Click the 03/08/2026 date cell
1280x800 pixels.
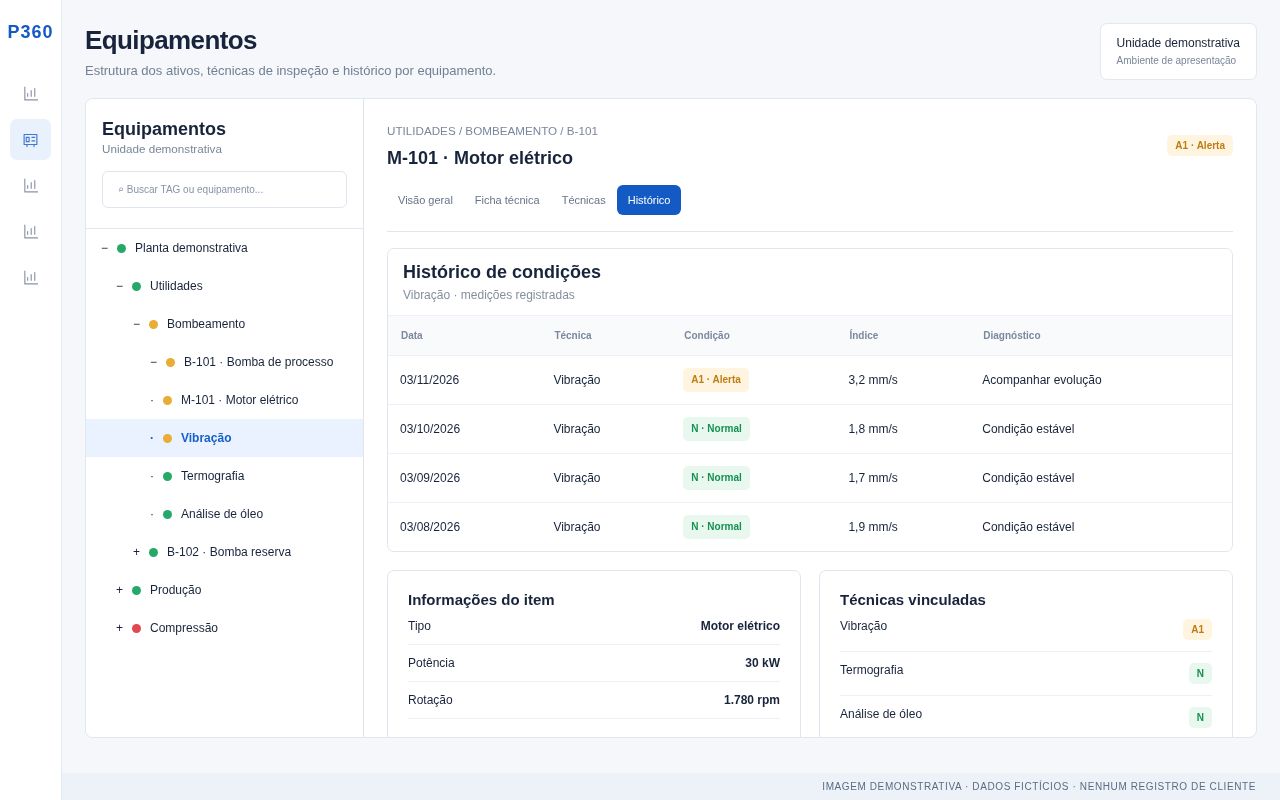[430, 527]
